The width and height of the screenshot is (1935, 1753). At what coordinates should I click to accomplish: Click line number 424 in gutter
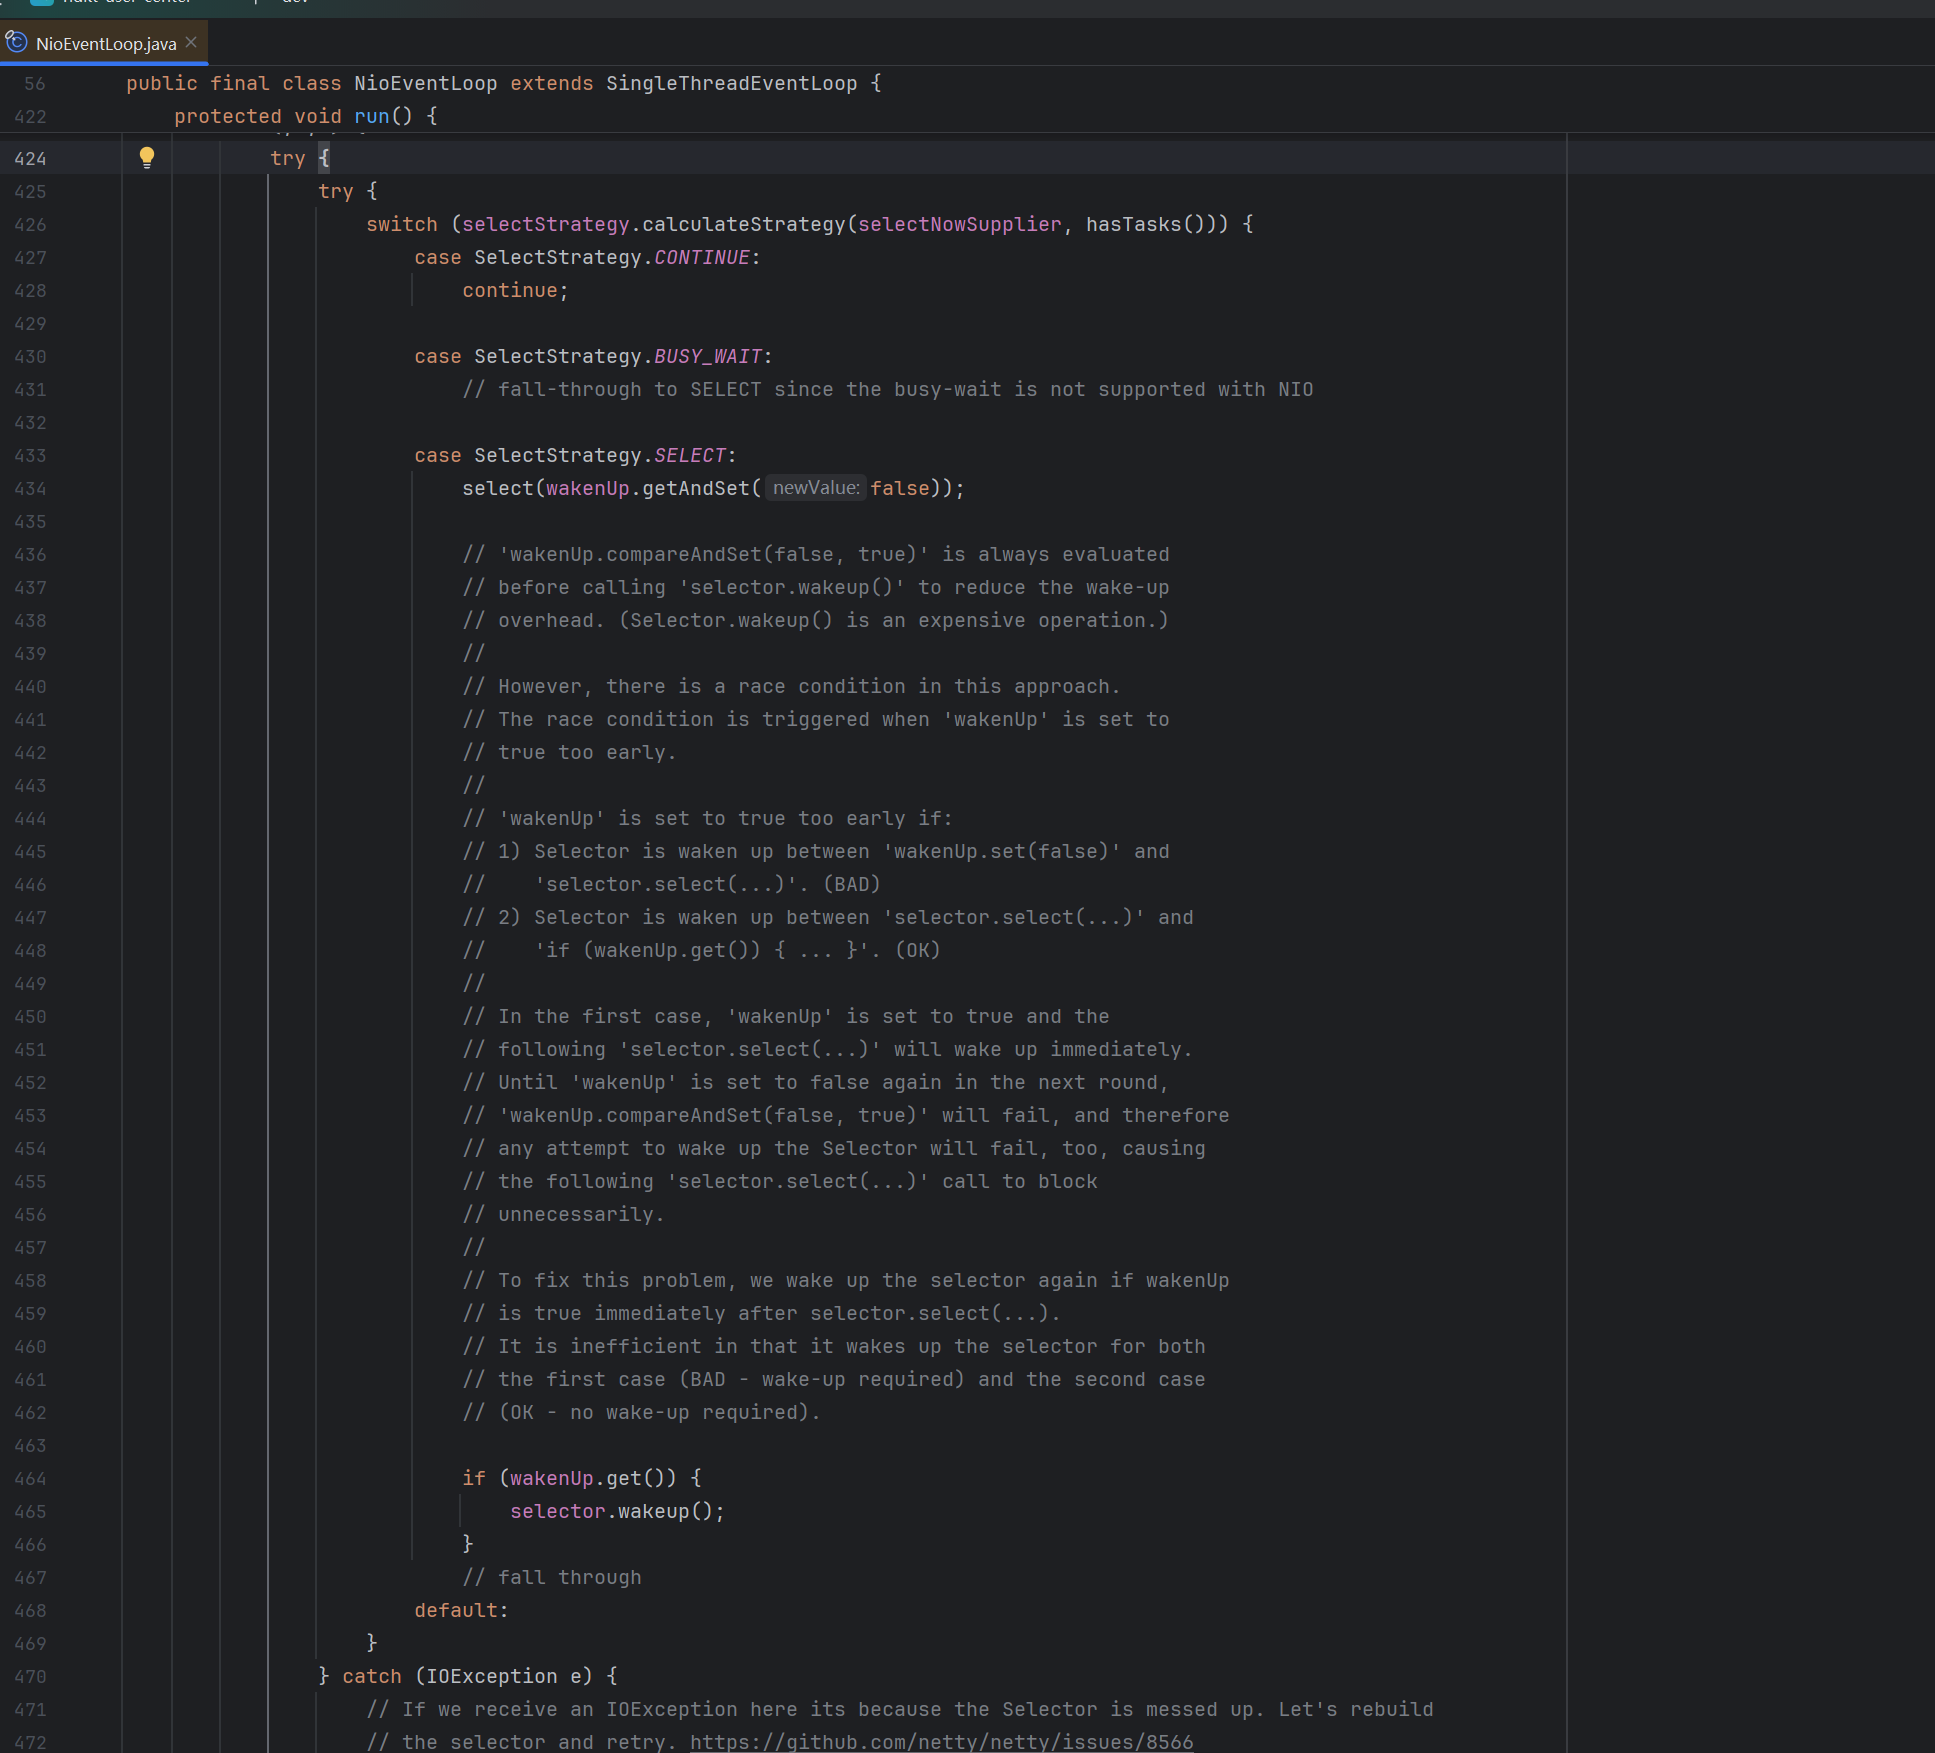30,158
